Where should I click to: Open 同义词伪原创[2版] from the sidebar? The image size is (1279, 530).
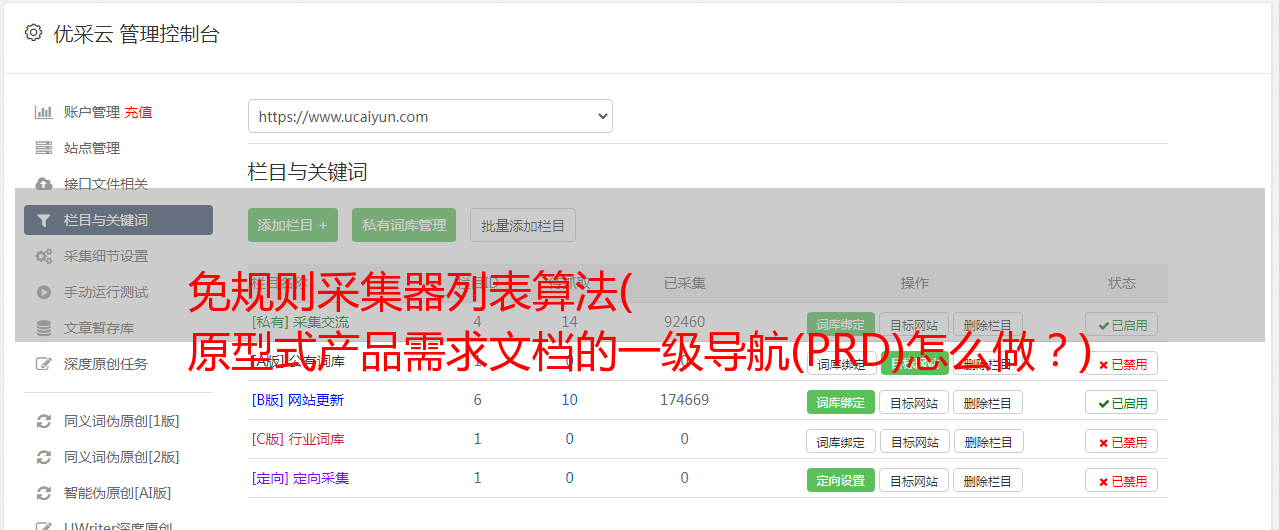tap(122, 457)
